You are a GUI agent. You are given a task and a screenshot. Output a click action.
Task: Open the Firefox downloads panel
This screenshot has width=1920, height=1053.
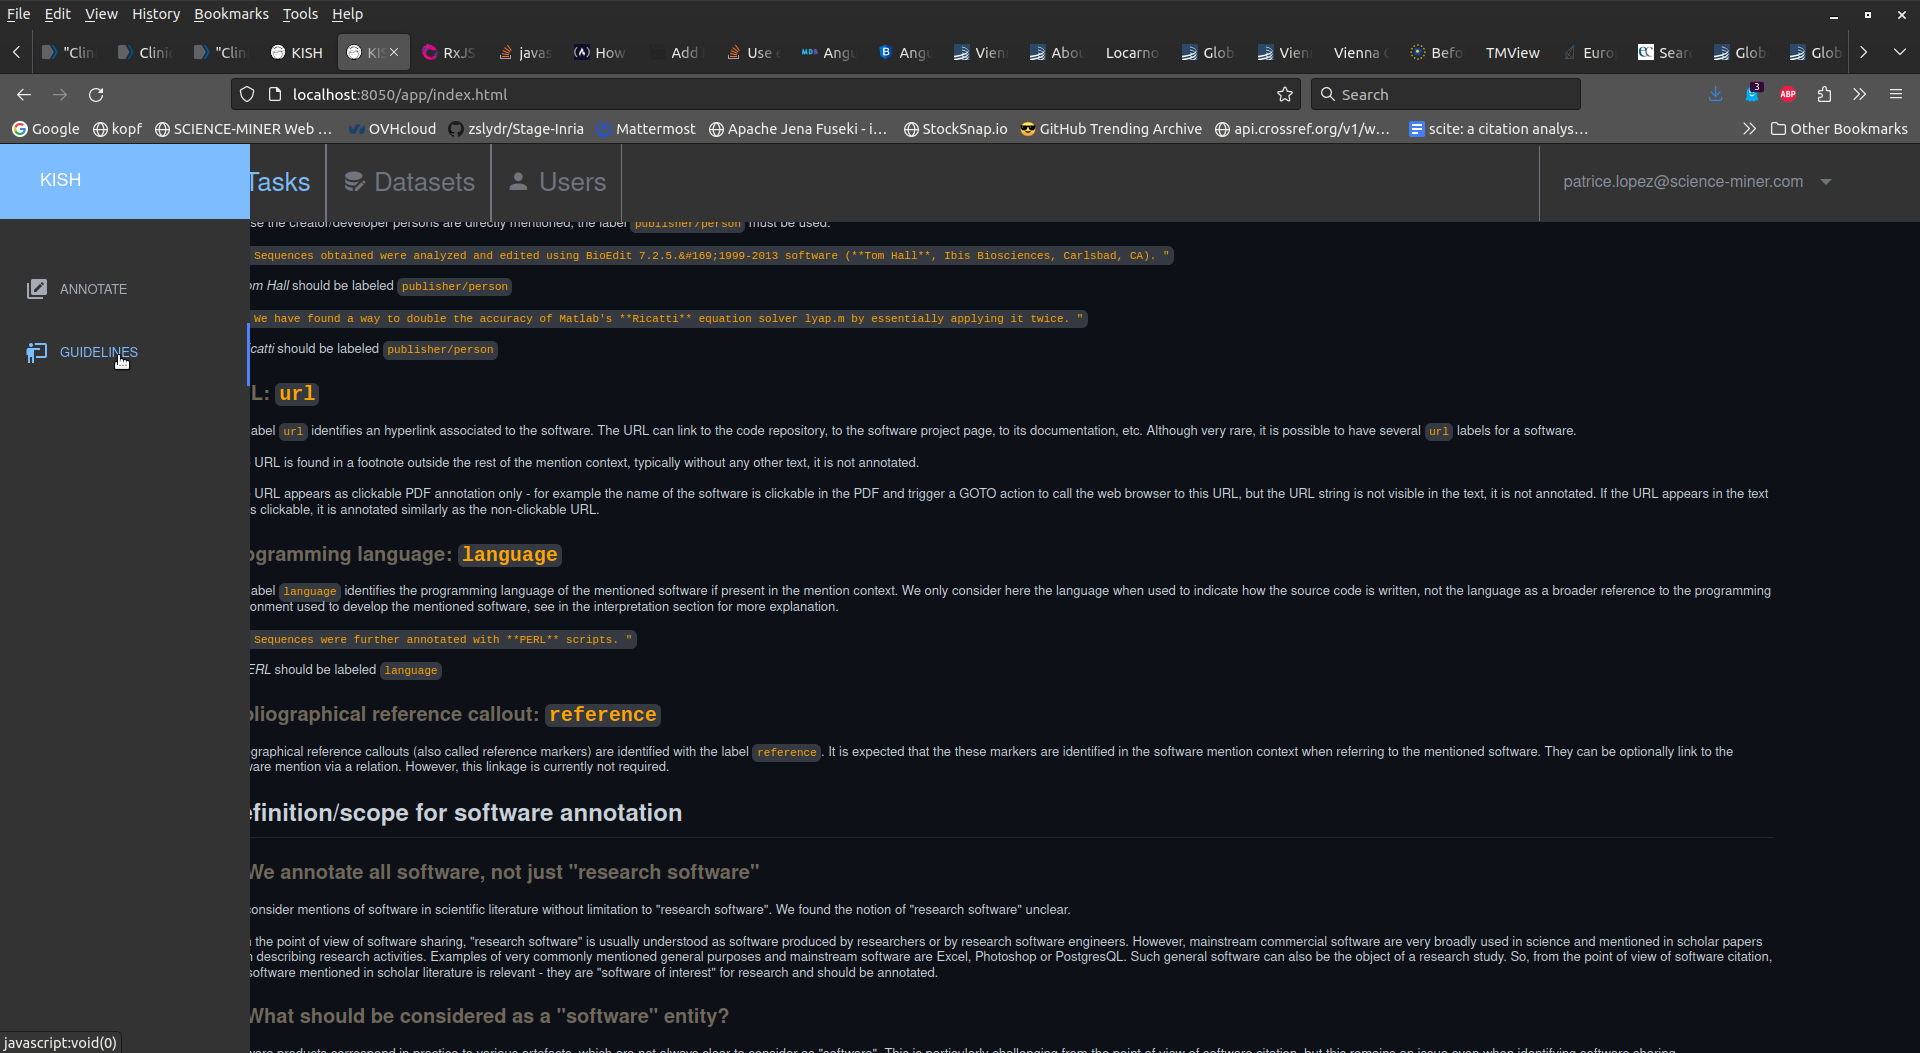pyautogui.click(x=1716, y=94)
